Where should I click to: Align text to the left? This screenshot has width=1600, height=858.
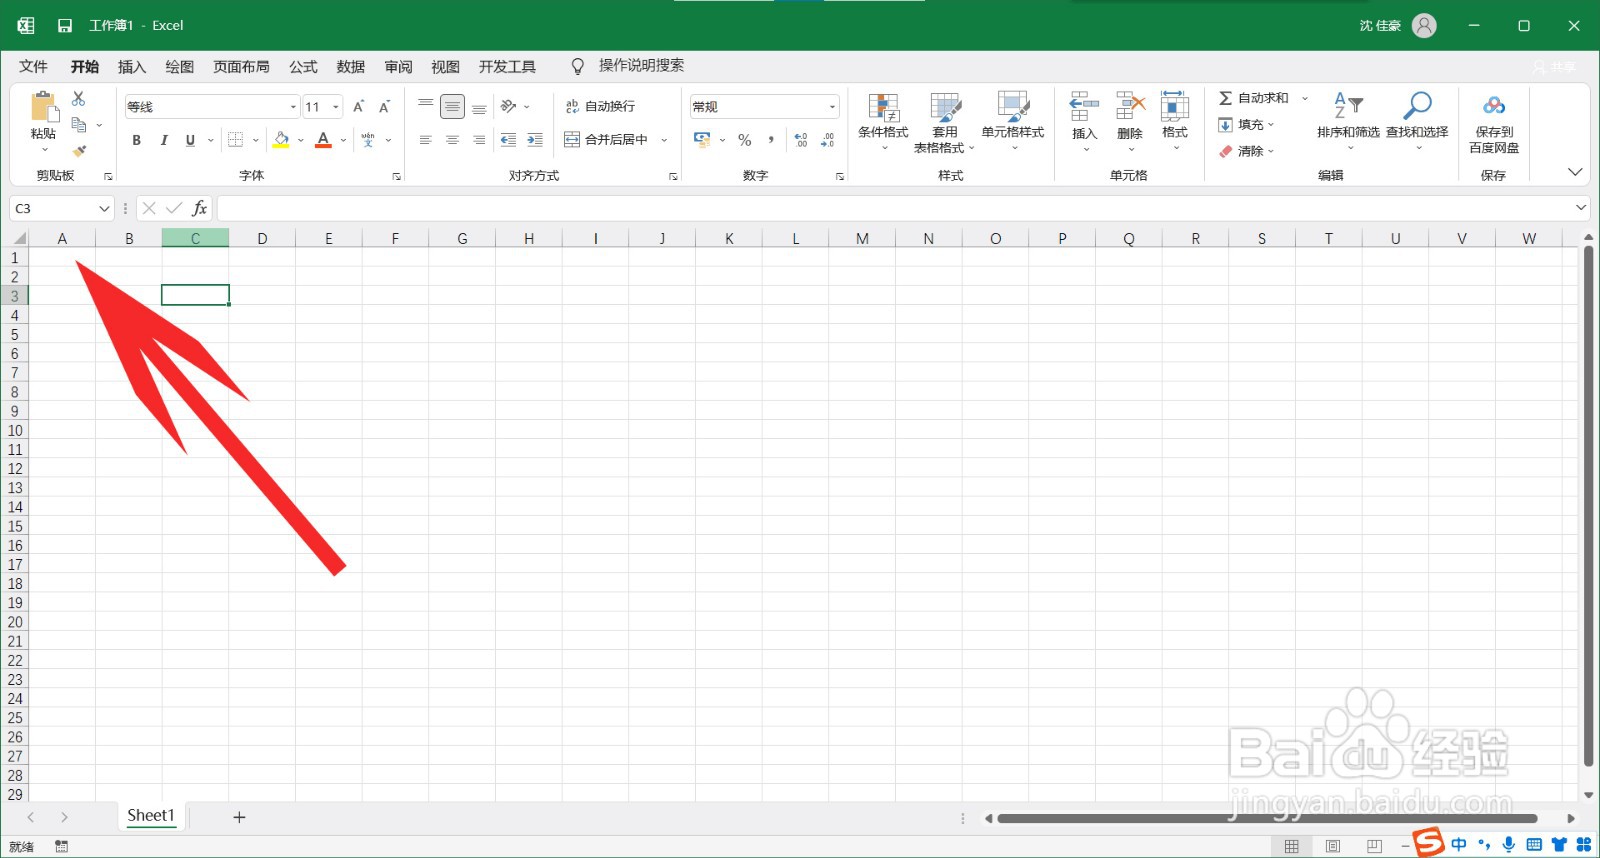pyautogui.click(x=425, y=140)
